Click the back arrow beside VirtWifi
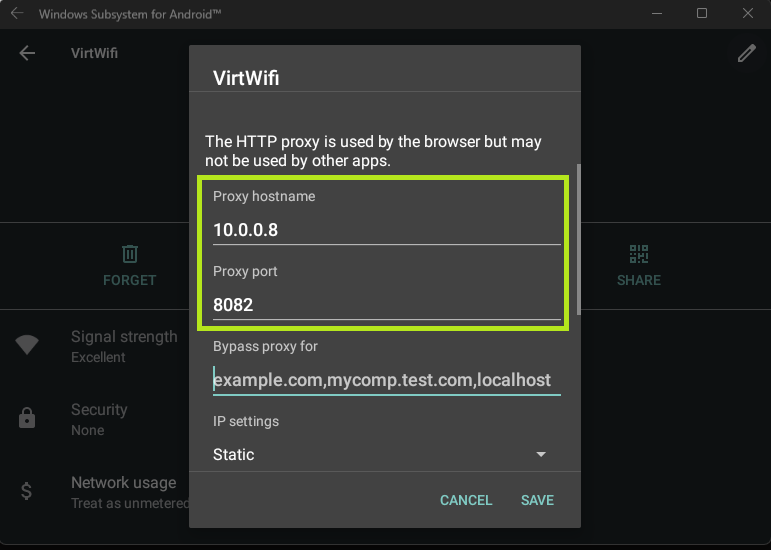The height and width of the screenshot is (550, 771). 27,53
